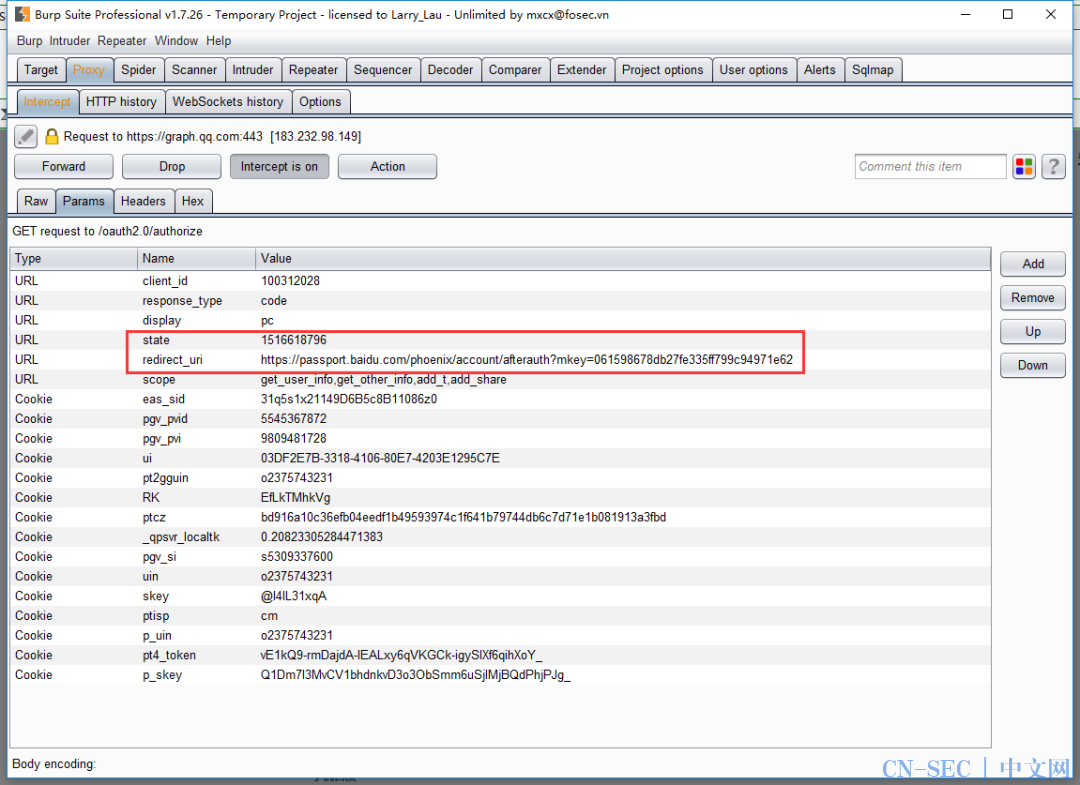
Task: Drop the intercepted request
Action: (172, 167)
